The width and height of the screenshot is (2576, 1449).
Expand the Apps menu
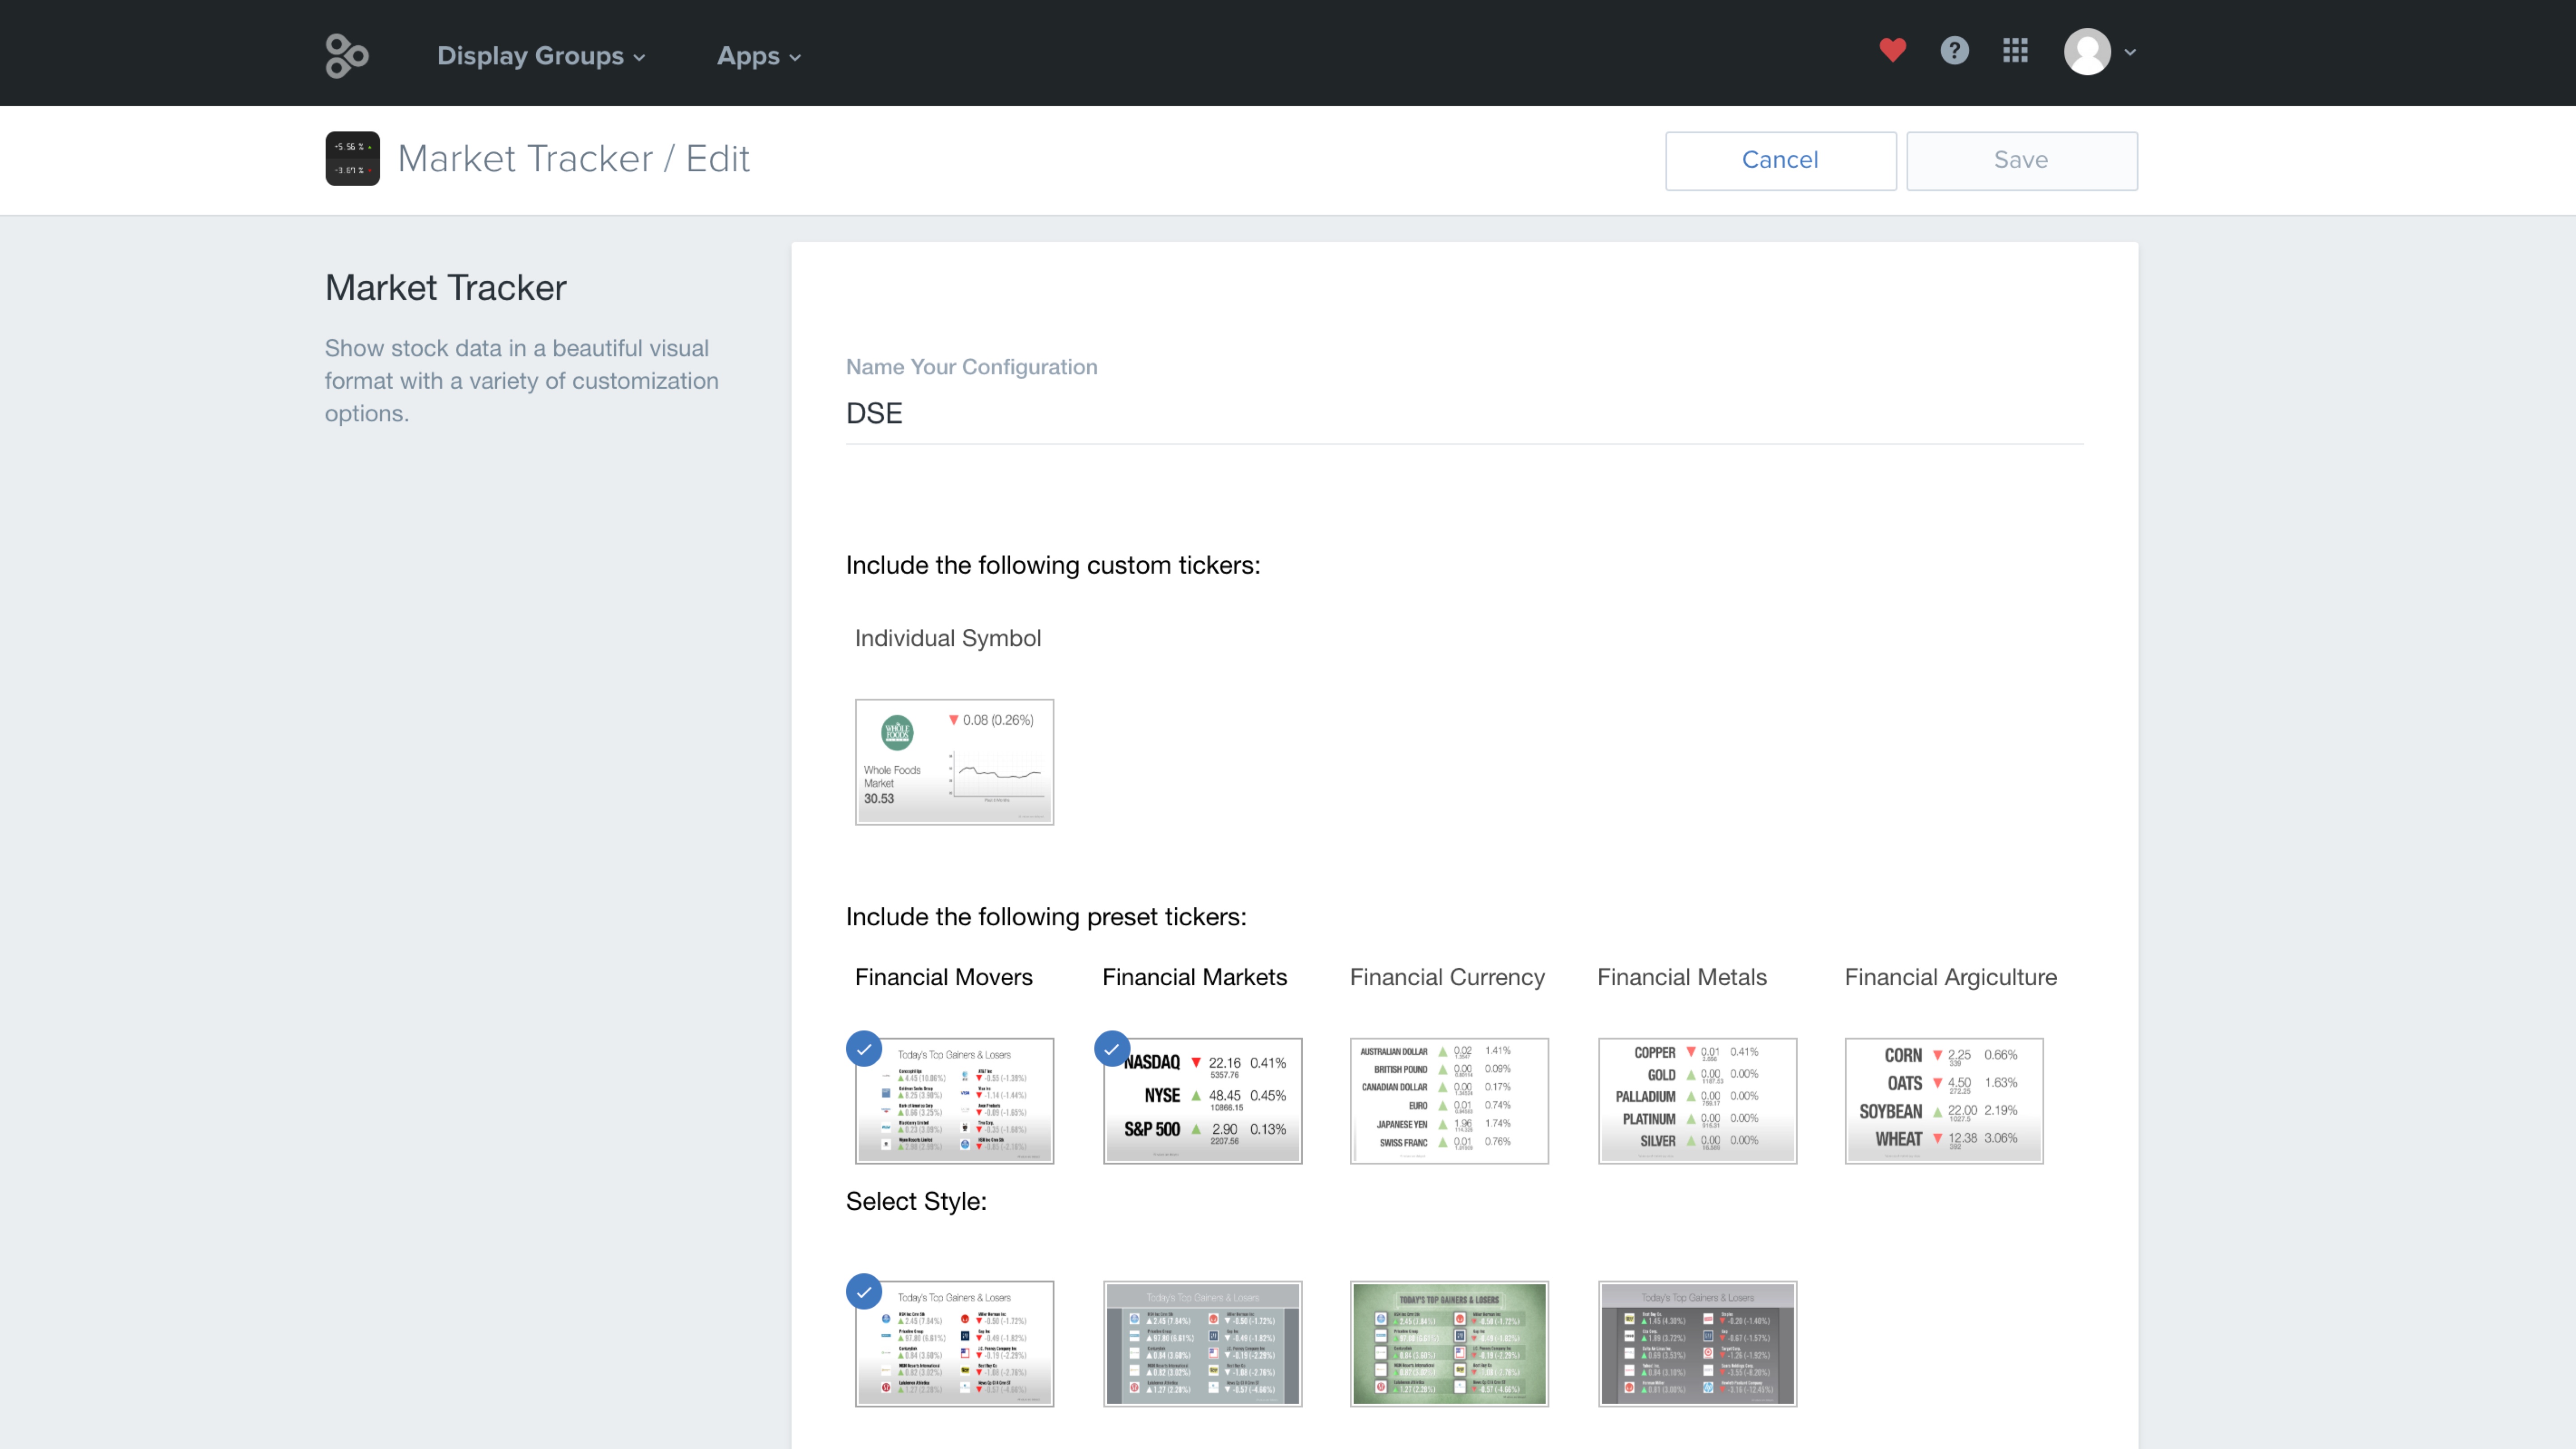759,56
